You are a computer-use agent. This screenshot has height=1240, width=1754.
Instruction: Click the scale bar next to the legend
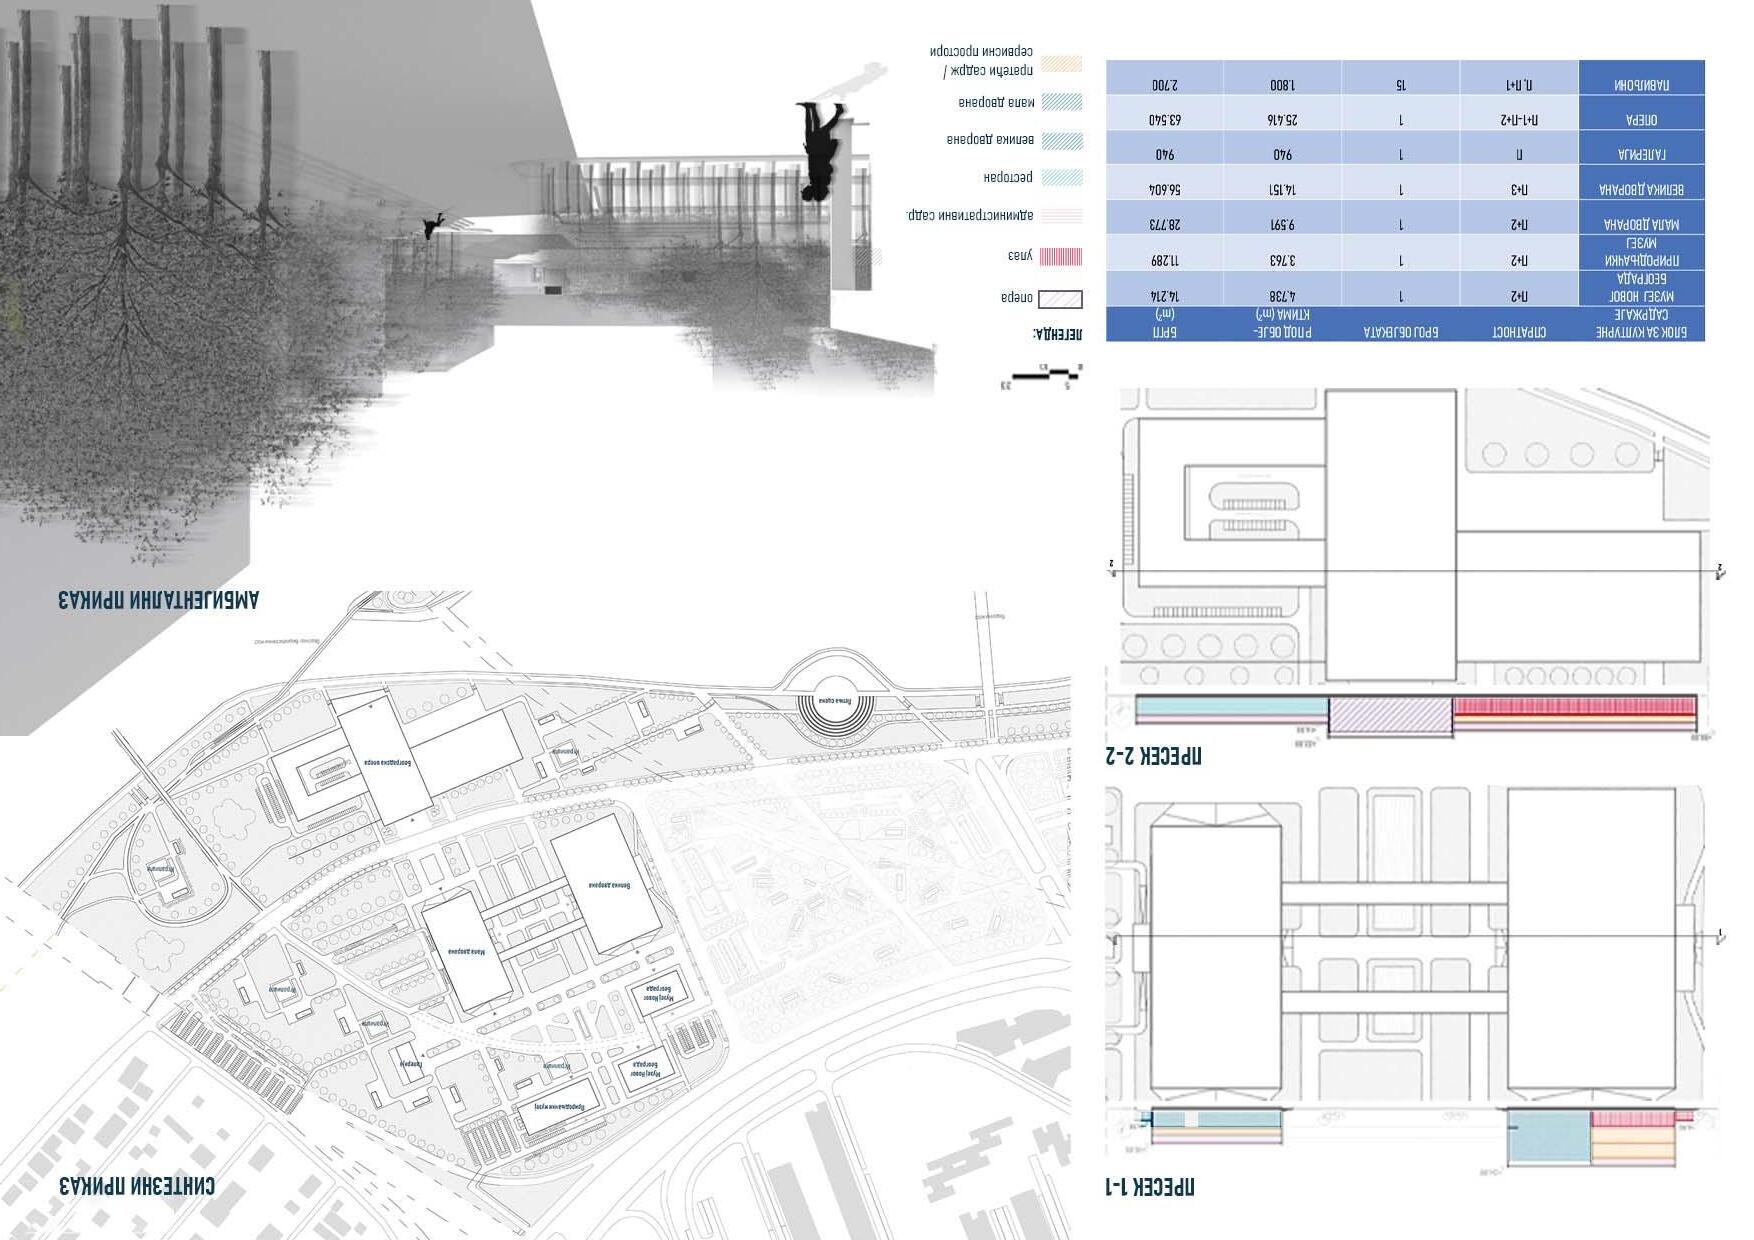point(1042,379)
